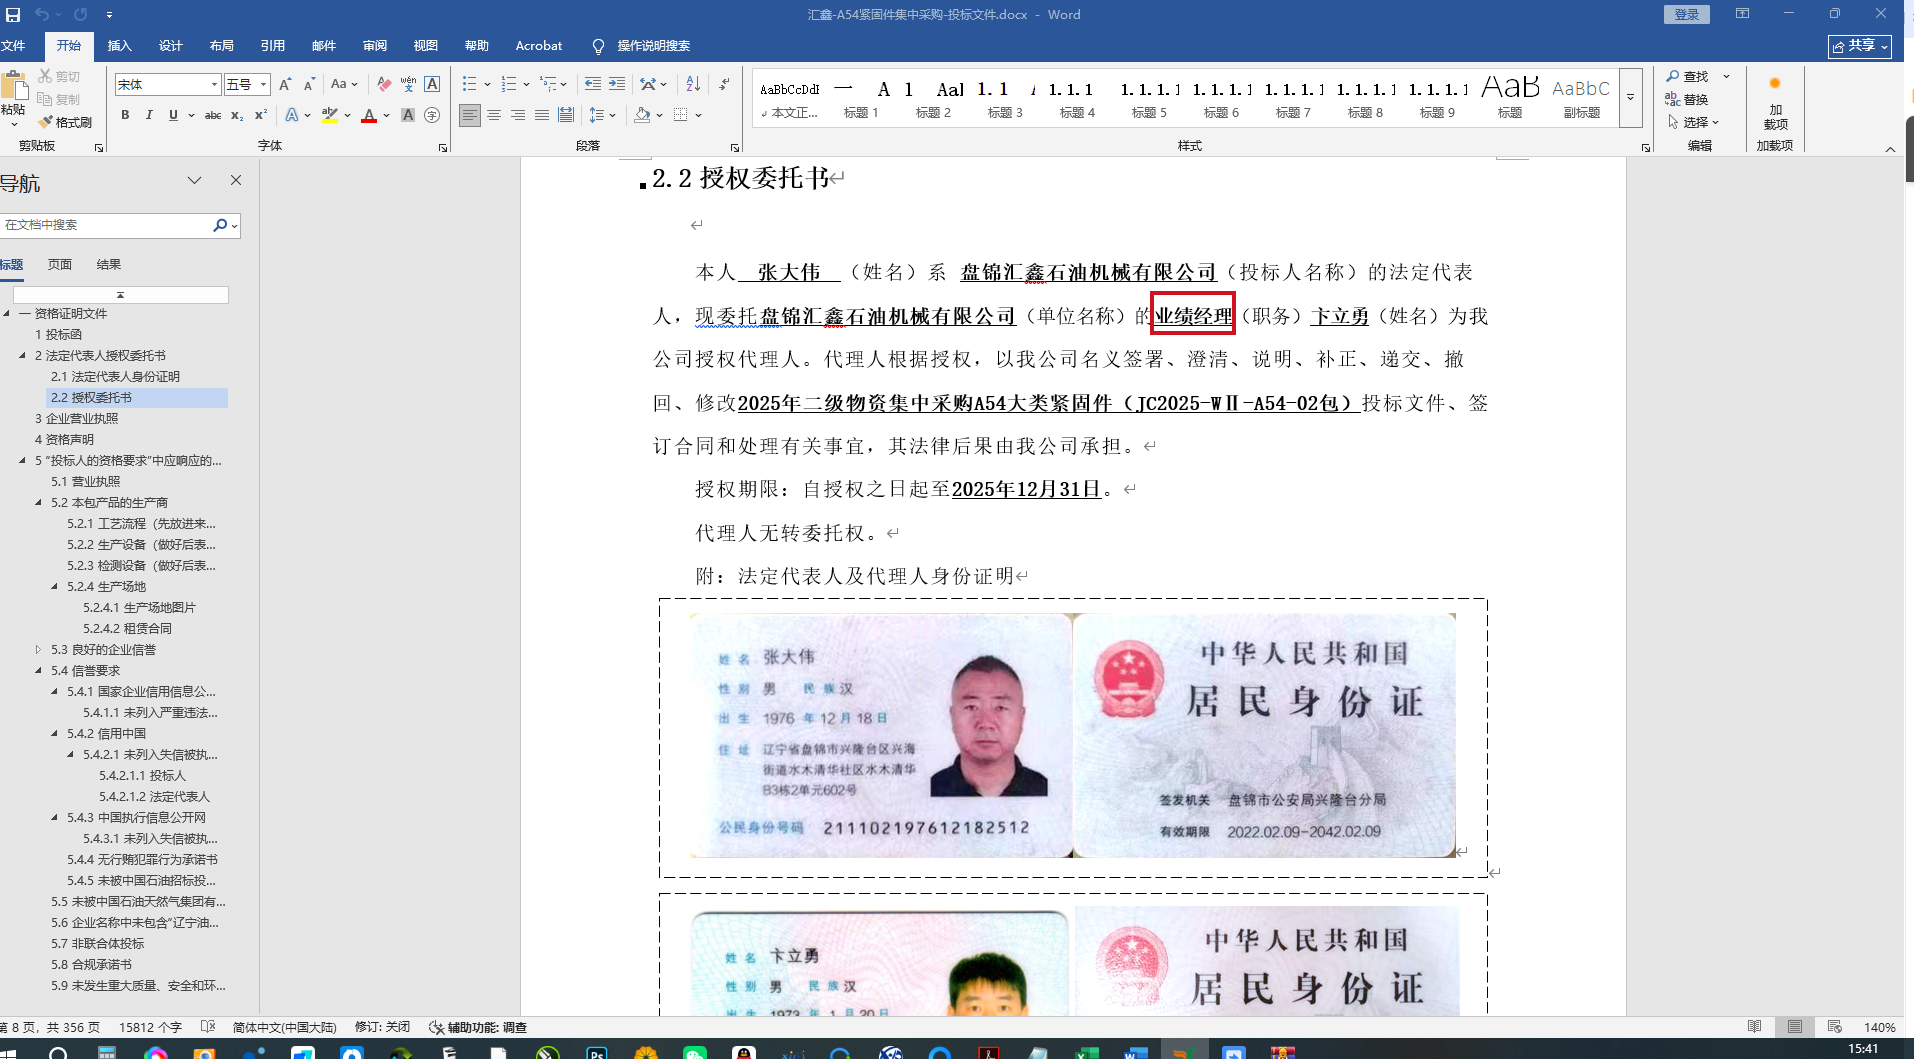Justify the paragraph text
The image size is (1914, 1059).
point(542,115)
